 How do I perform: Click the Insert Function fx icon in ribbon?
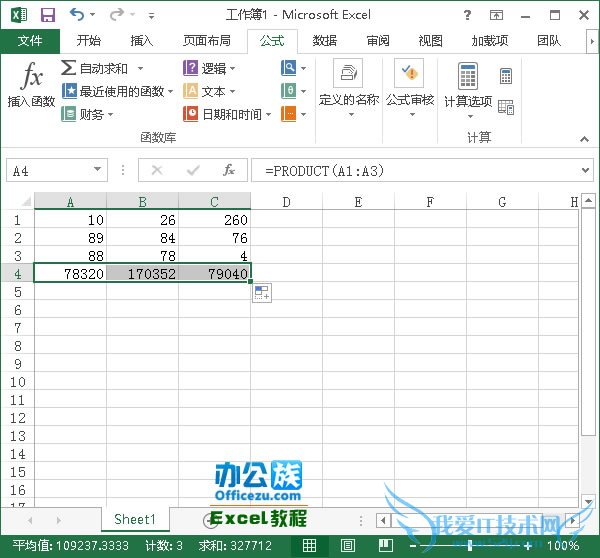click(x=32, y=77)
